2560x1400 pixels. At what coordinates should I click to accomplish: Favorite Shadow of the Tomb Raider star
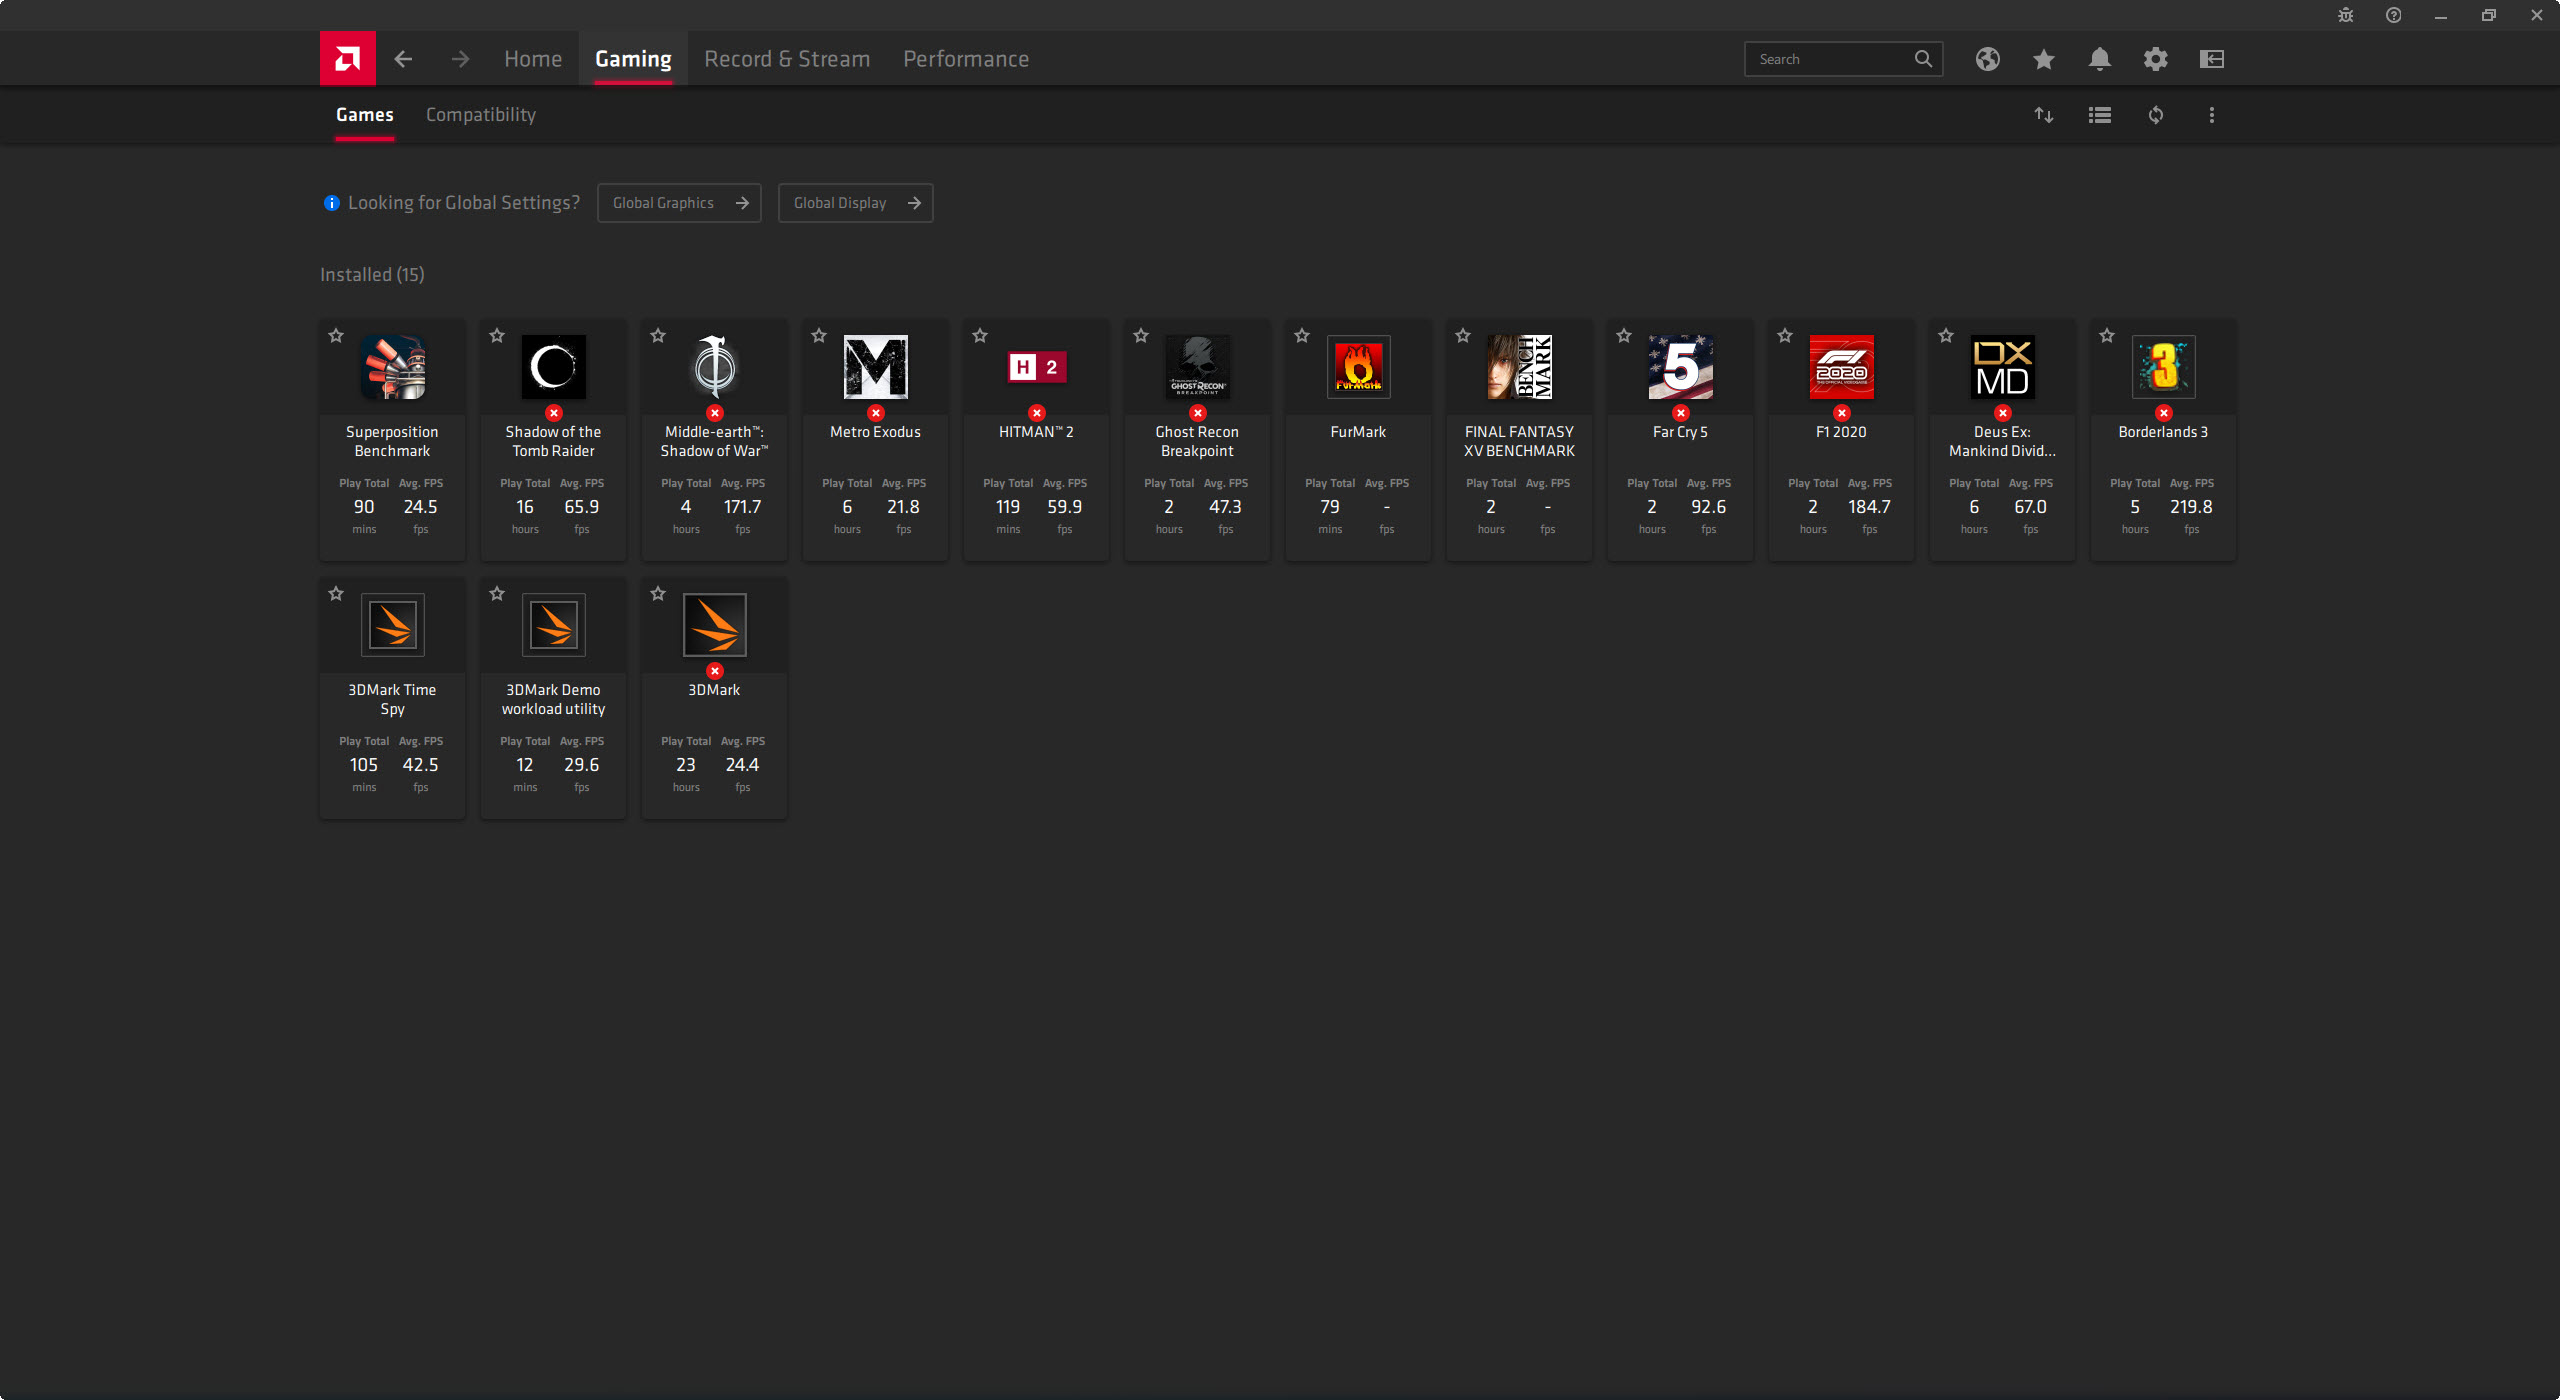point(497,336)
